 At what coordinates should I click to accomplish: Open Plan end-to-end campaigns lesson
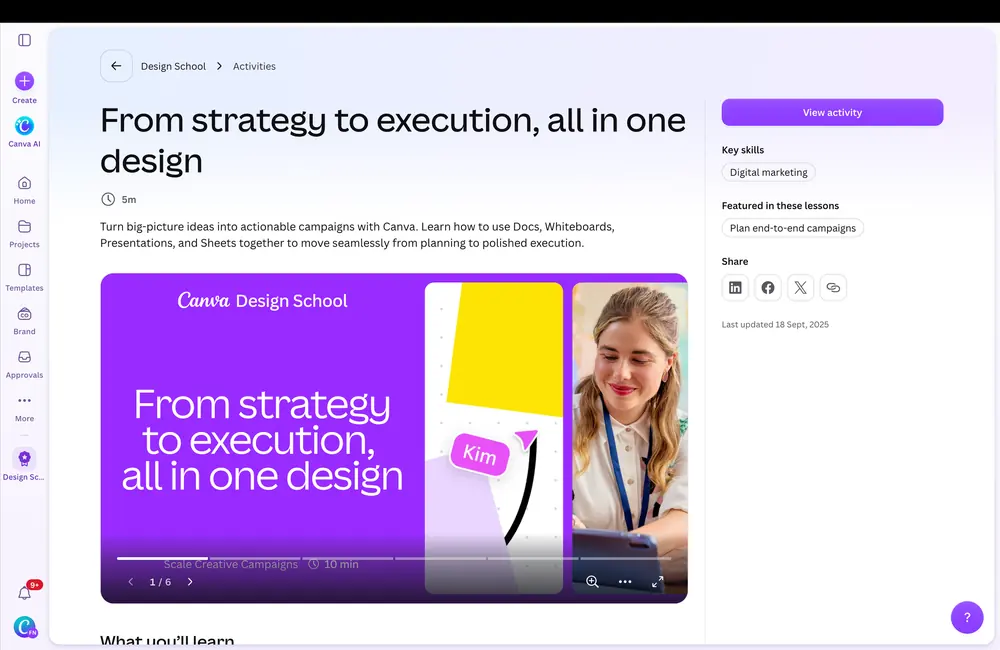click(x=793, y=228)
